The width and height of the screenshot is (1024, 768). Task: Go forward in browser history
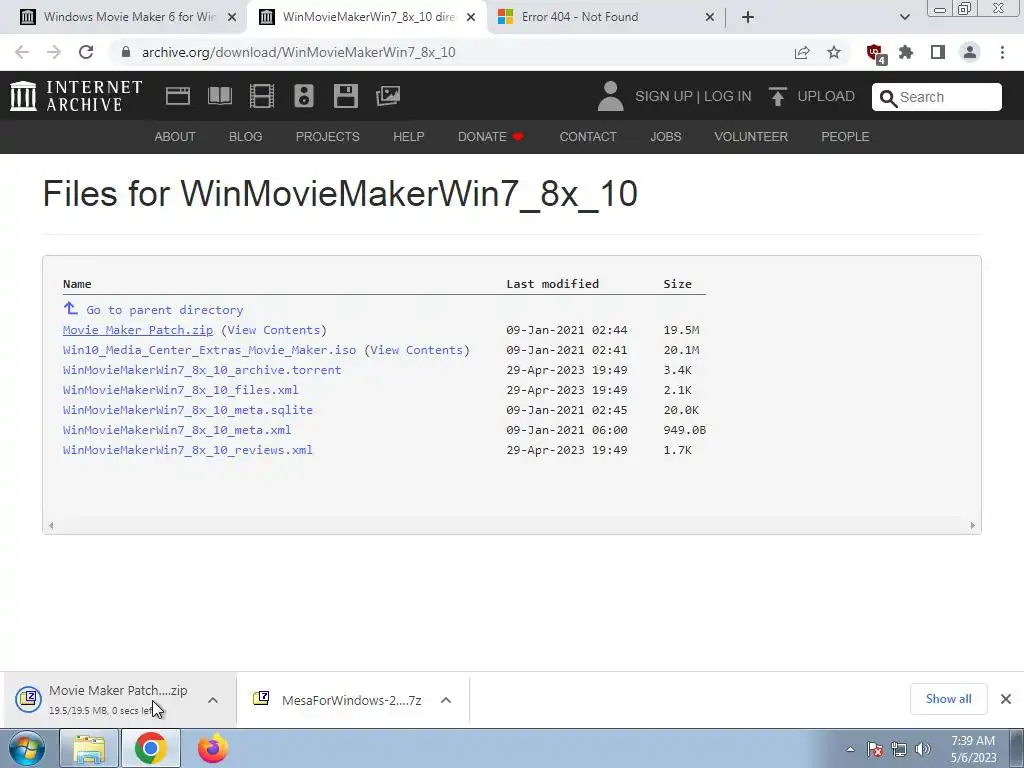[x=54, y=52]
